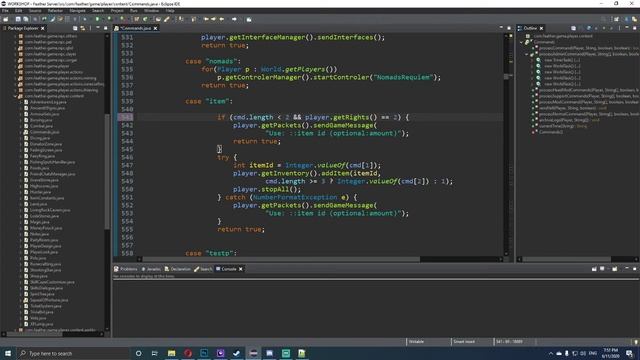
Task: Maximize the Console view panel
Action: click(635, 269)
